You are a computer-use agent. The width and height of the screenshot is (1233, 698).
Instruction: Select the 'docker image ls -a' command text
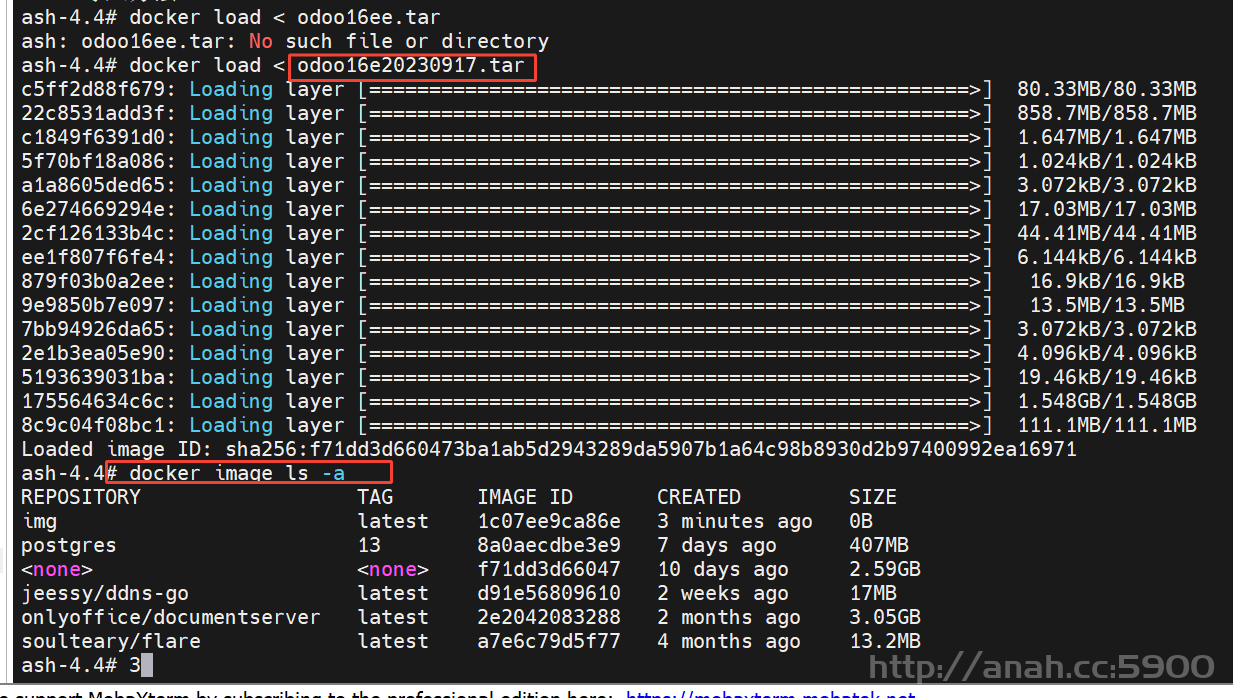pyautogui.click(x=237, y=474)
